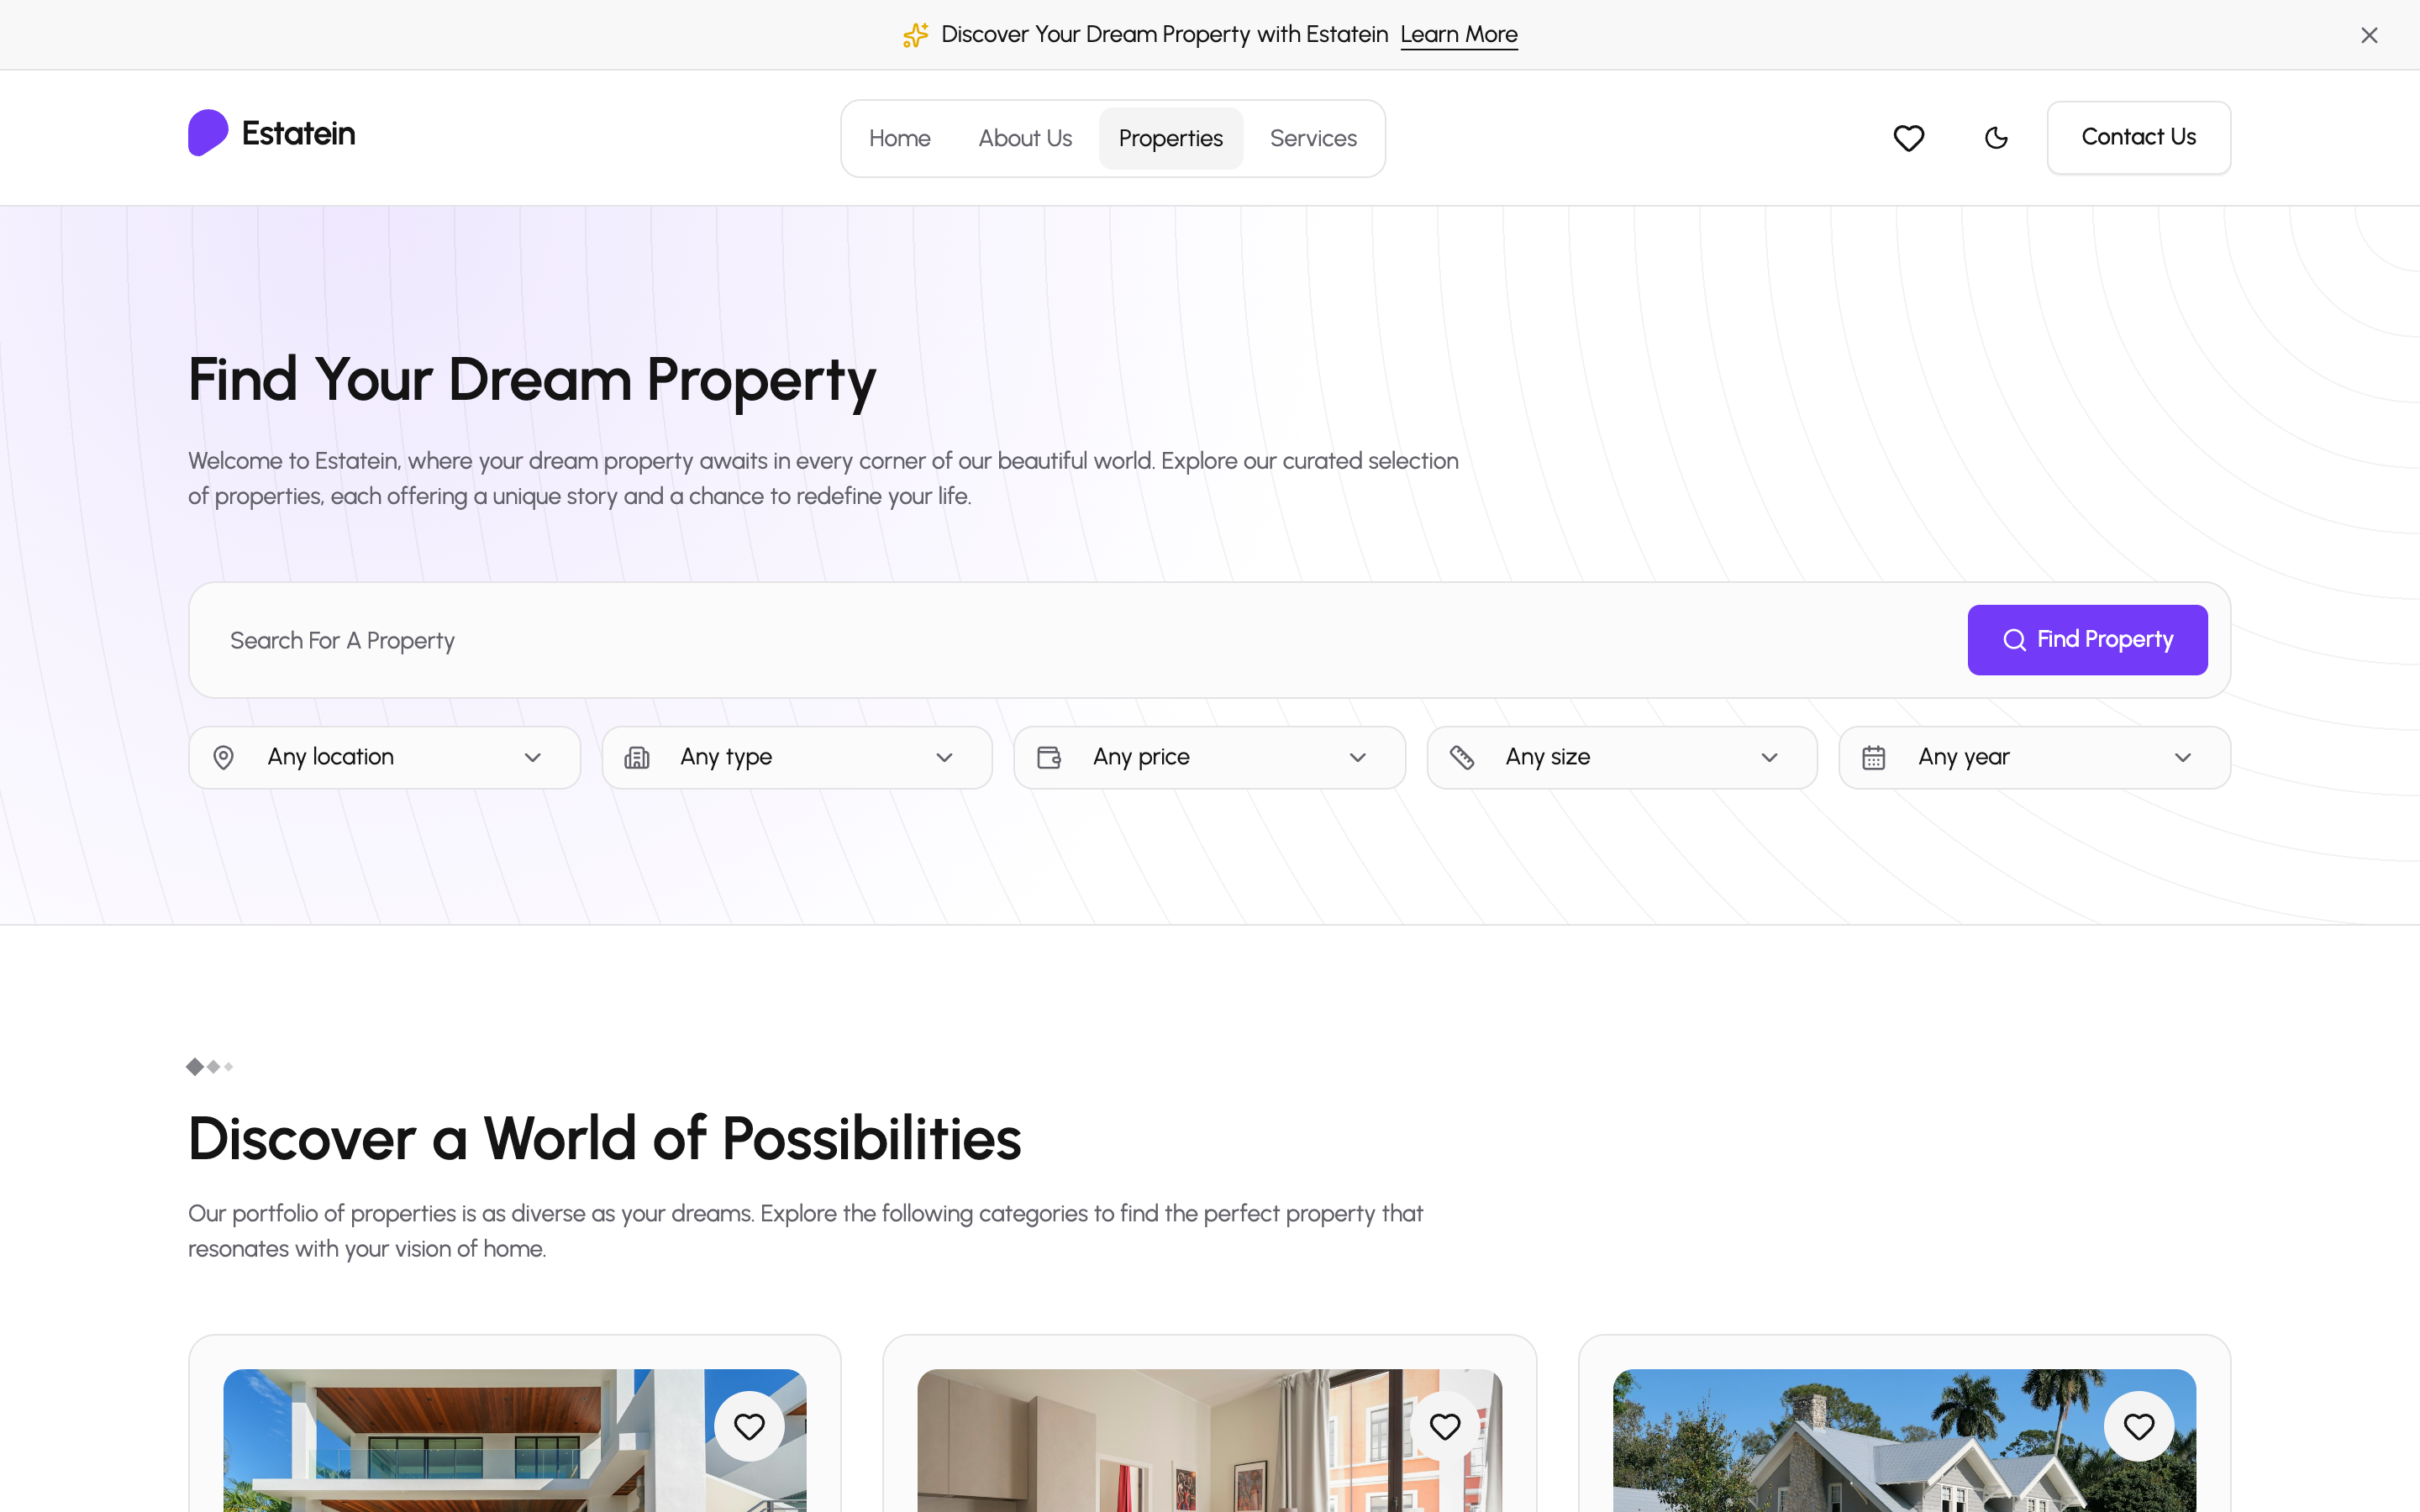Follow the Learn More link

[x=1459, y=35]
